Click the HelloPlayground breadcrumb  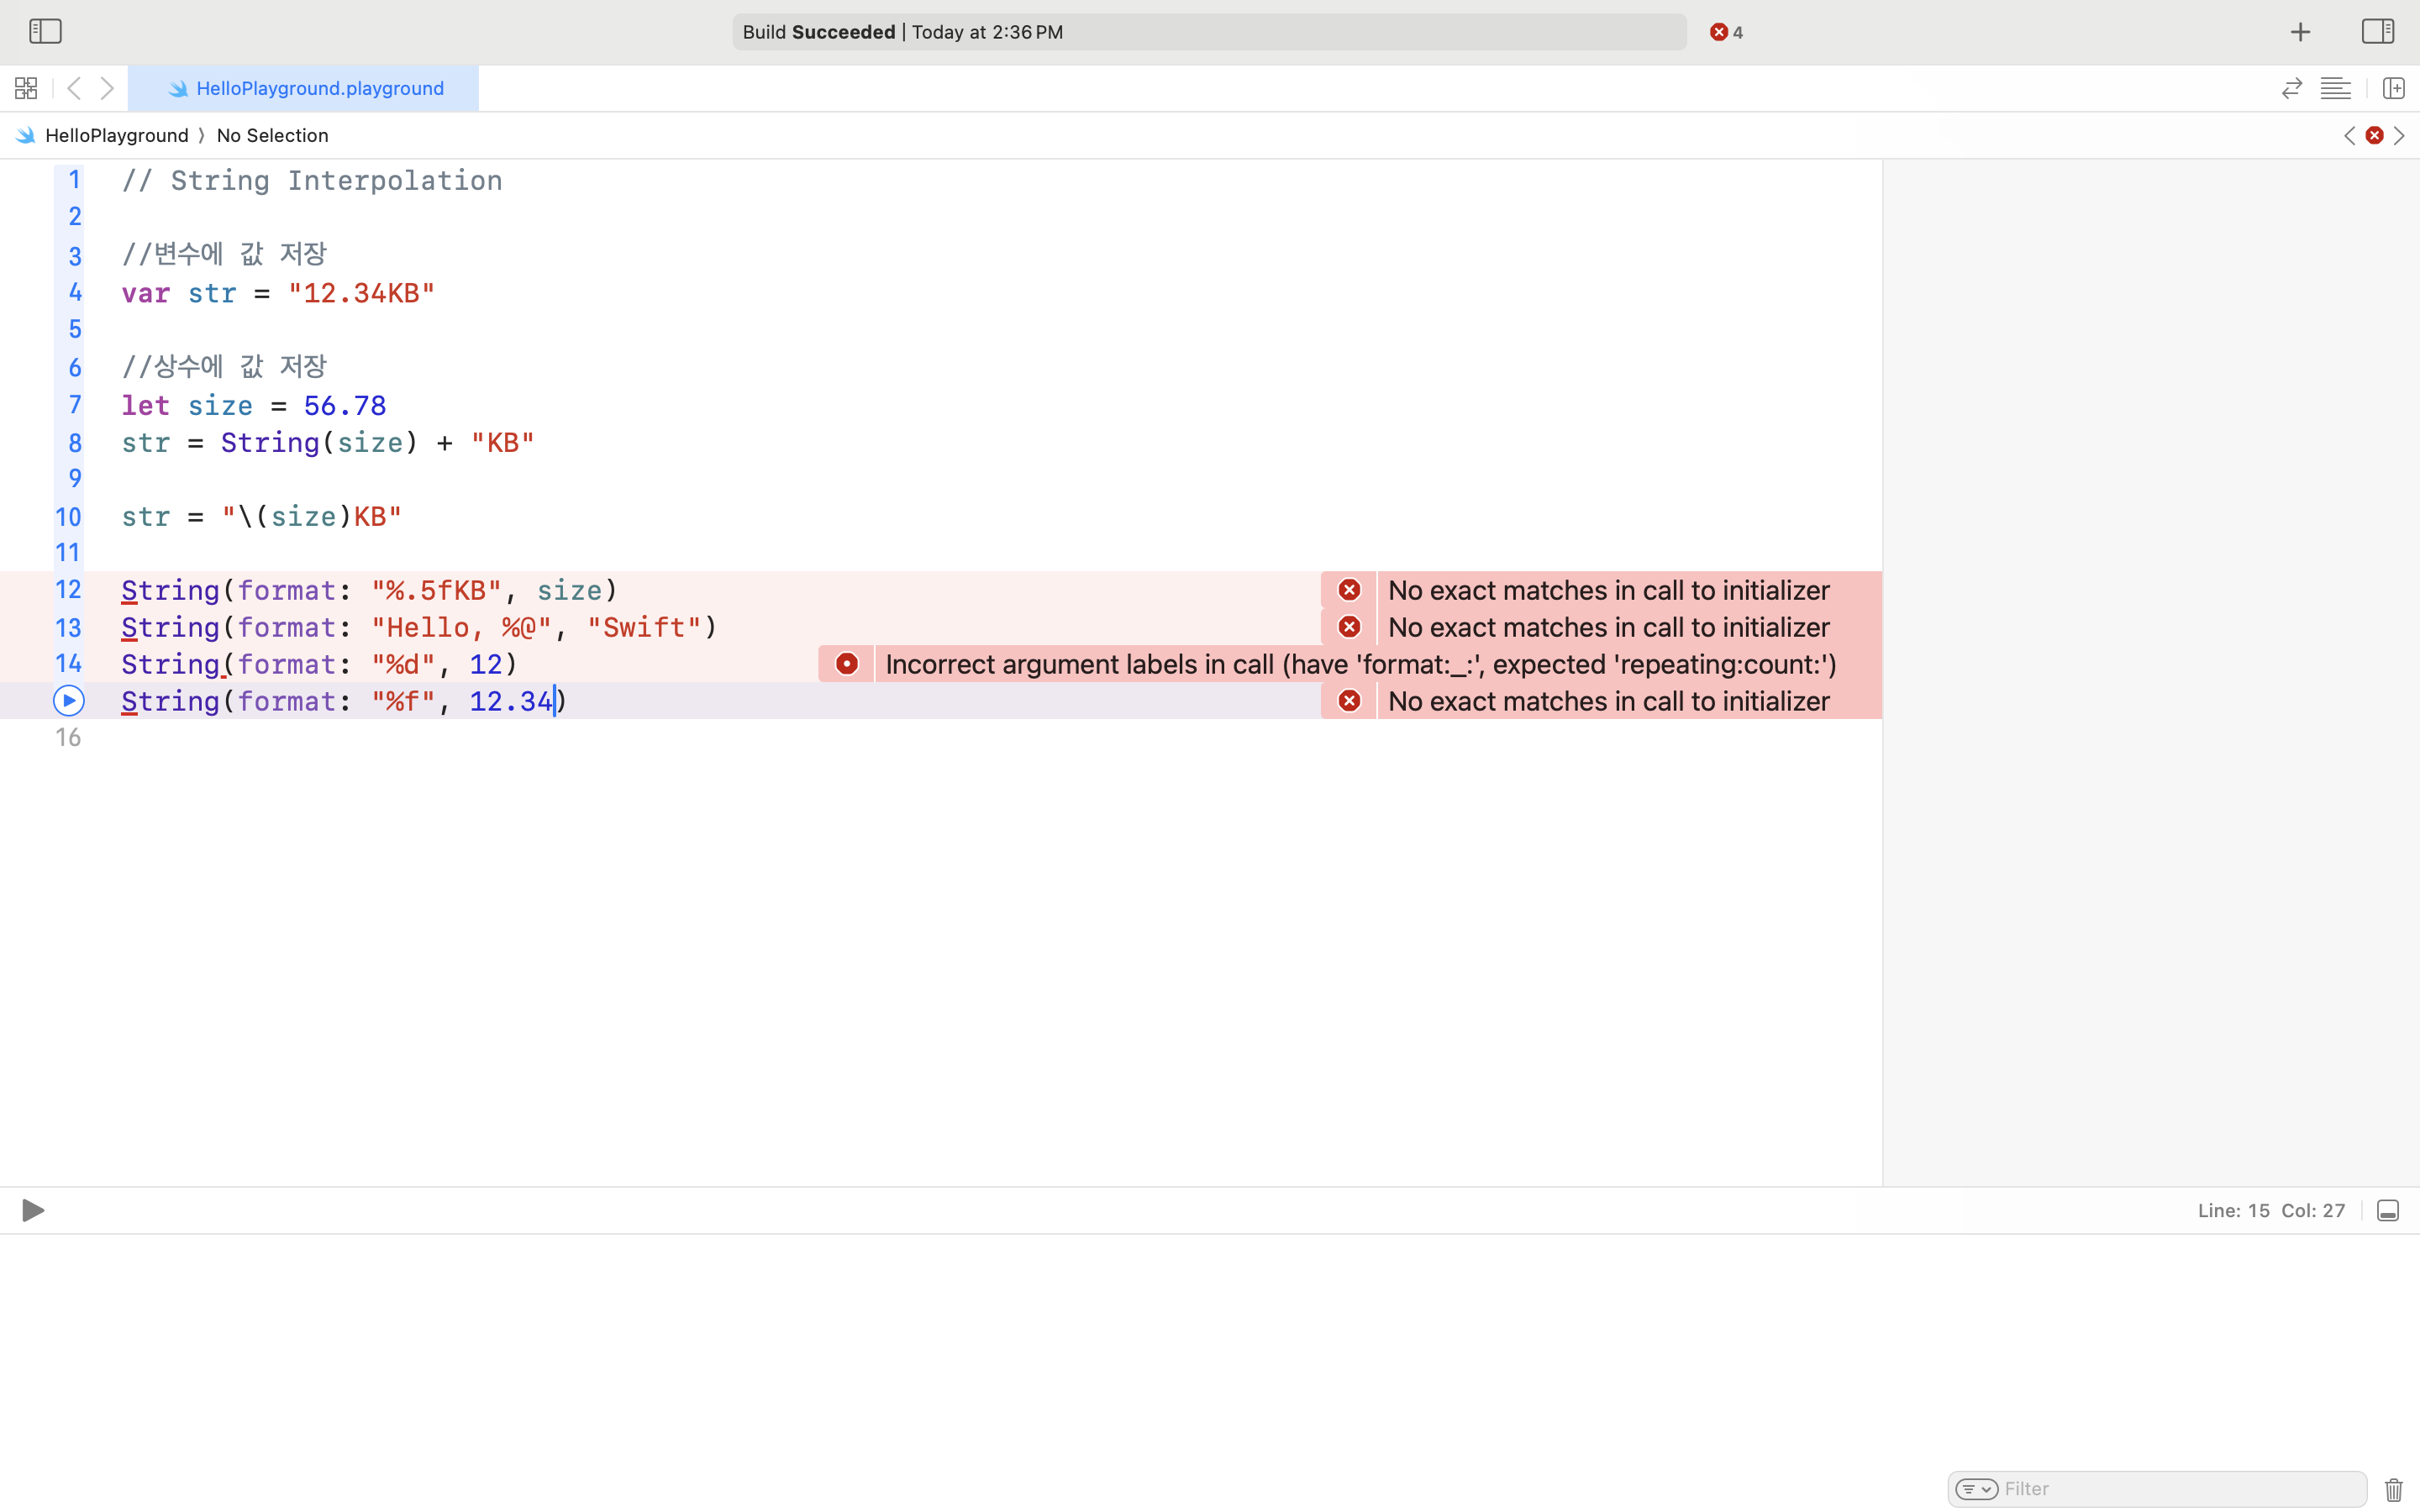click(x=116, y=135)
